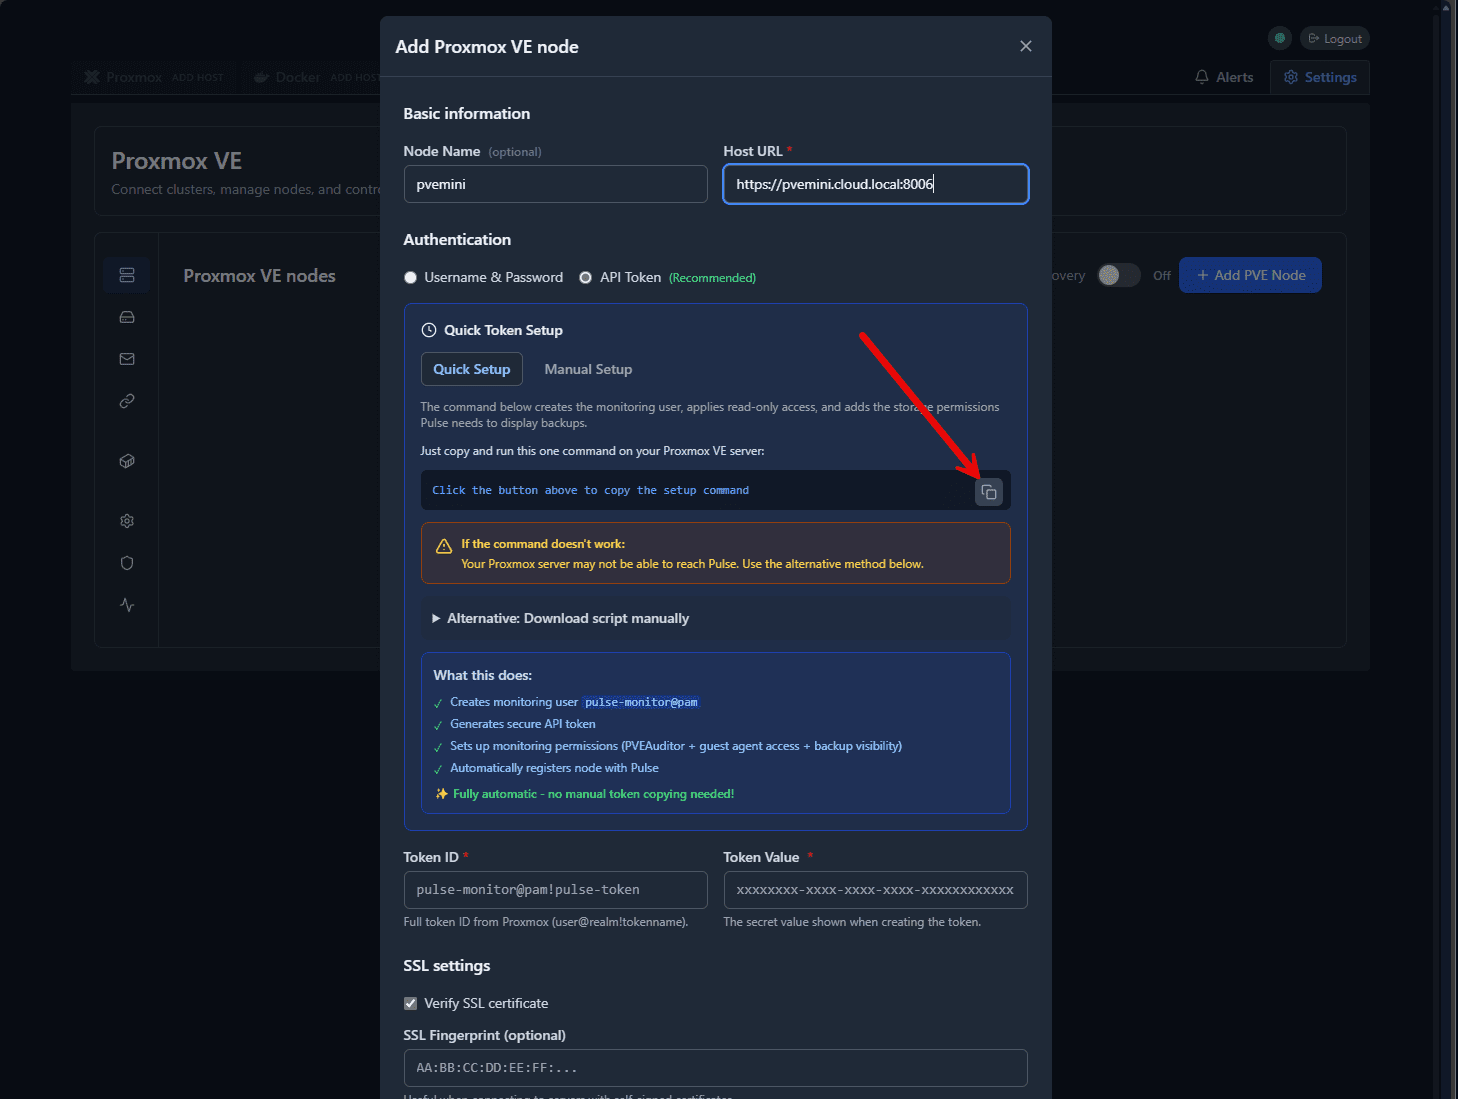Viewport: 1458px width, 1099px height.
Task: Switch to the Alerts tab
Action: click(x=1223, y=77)
